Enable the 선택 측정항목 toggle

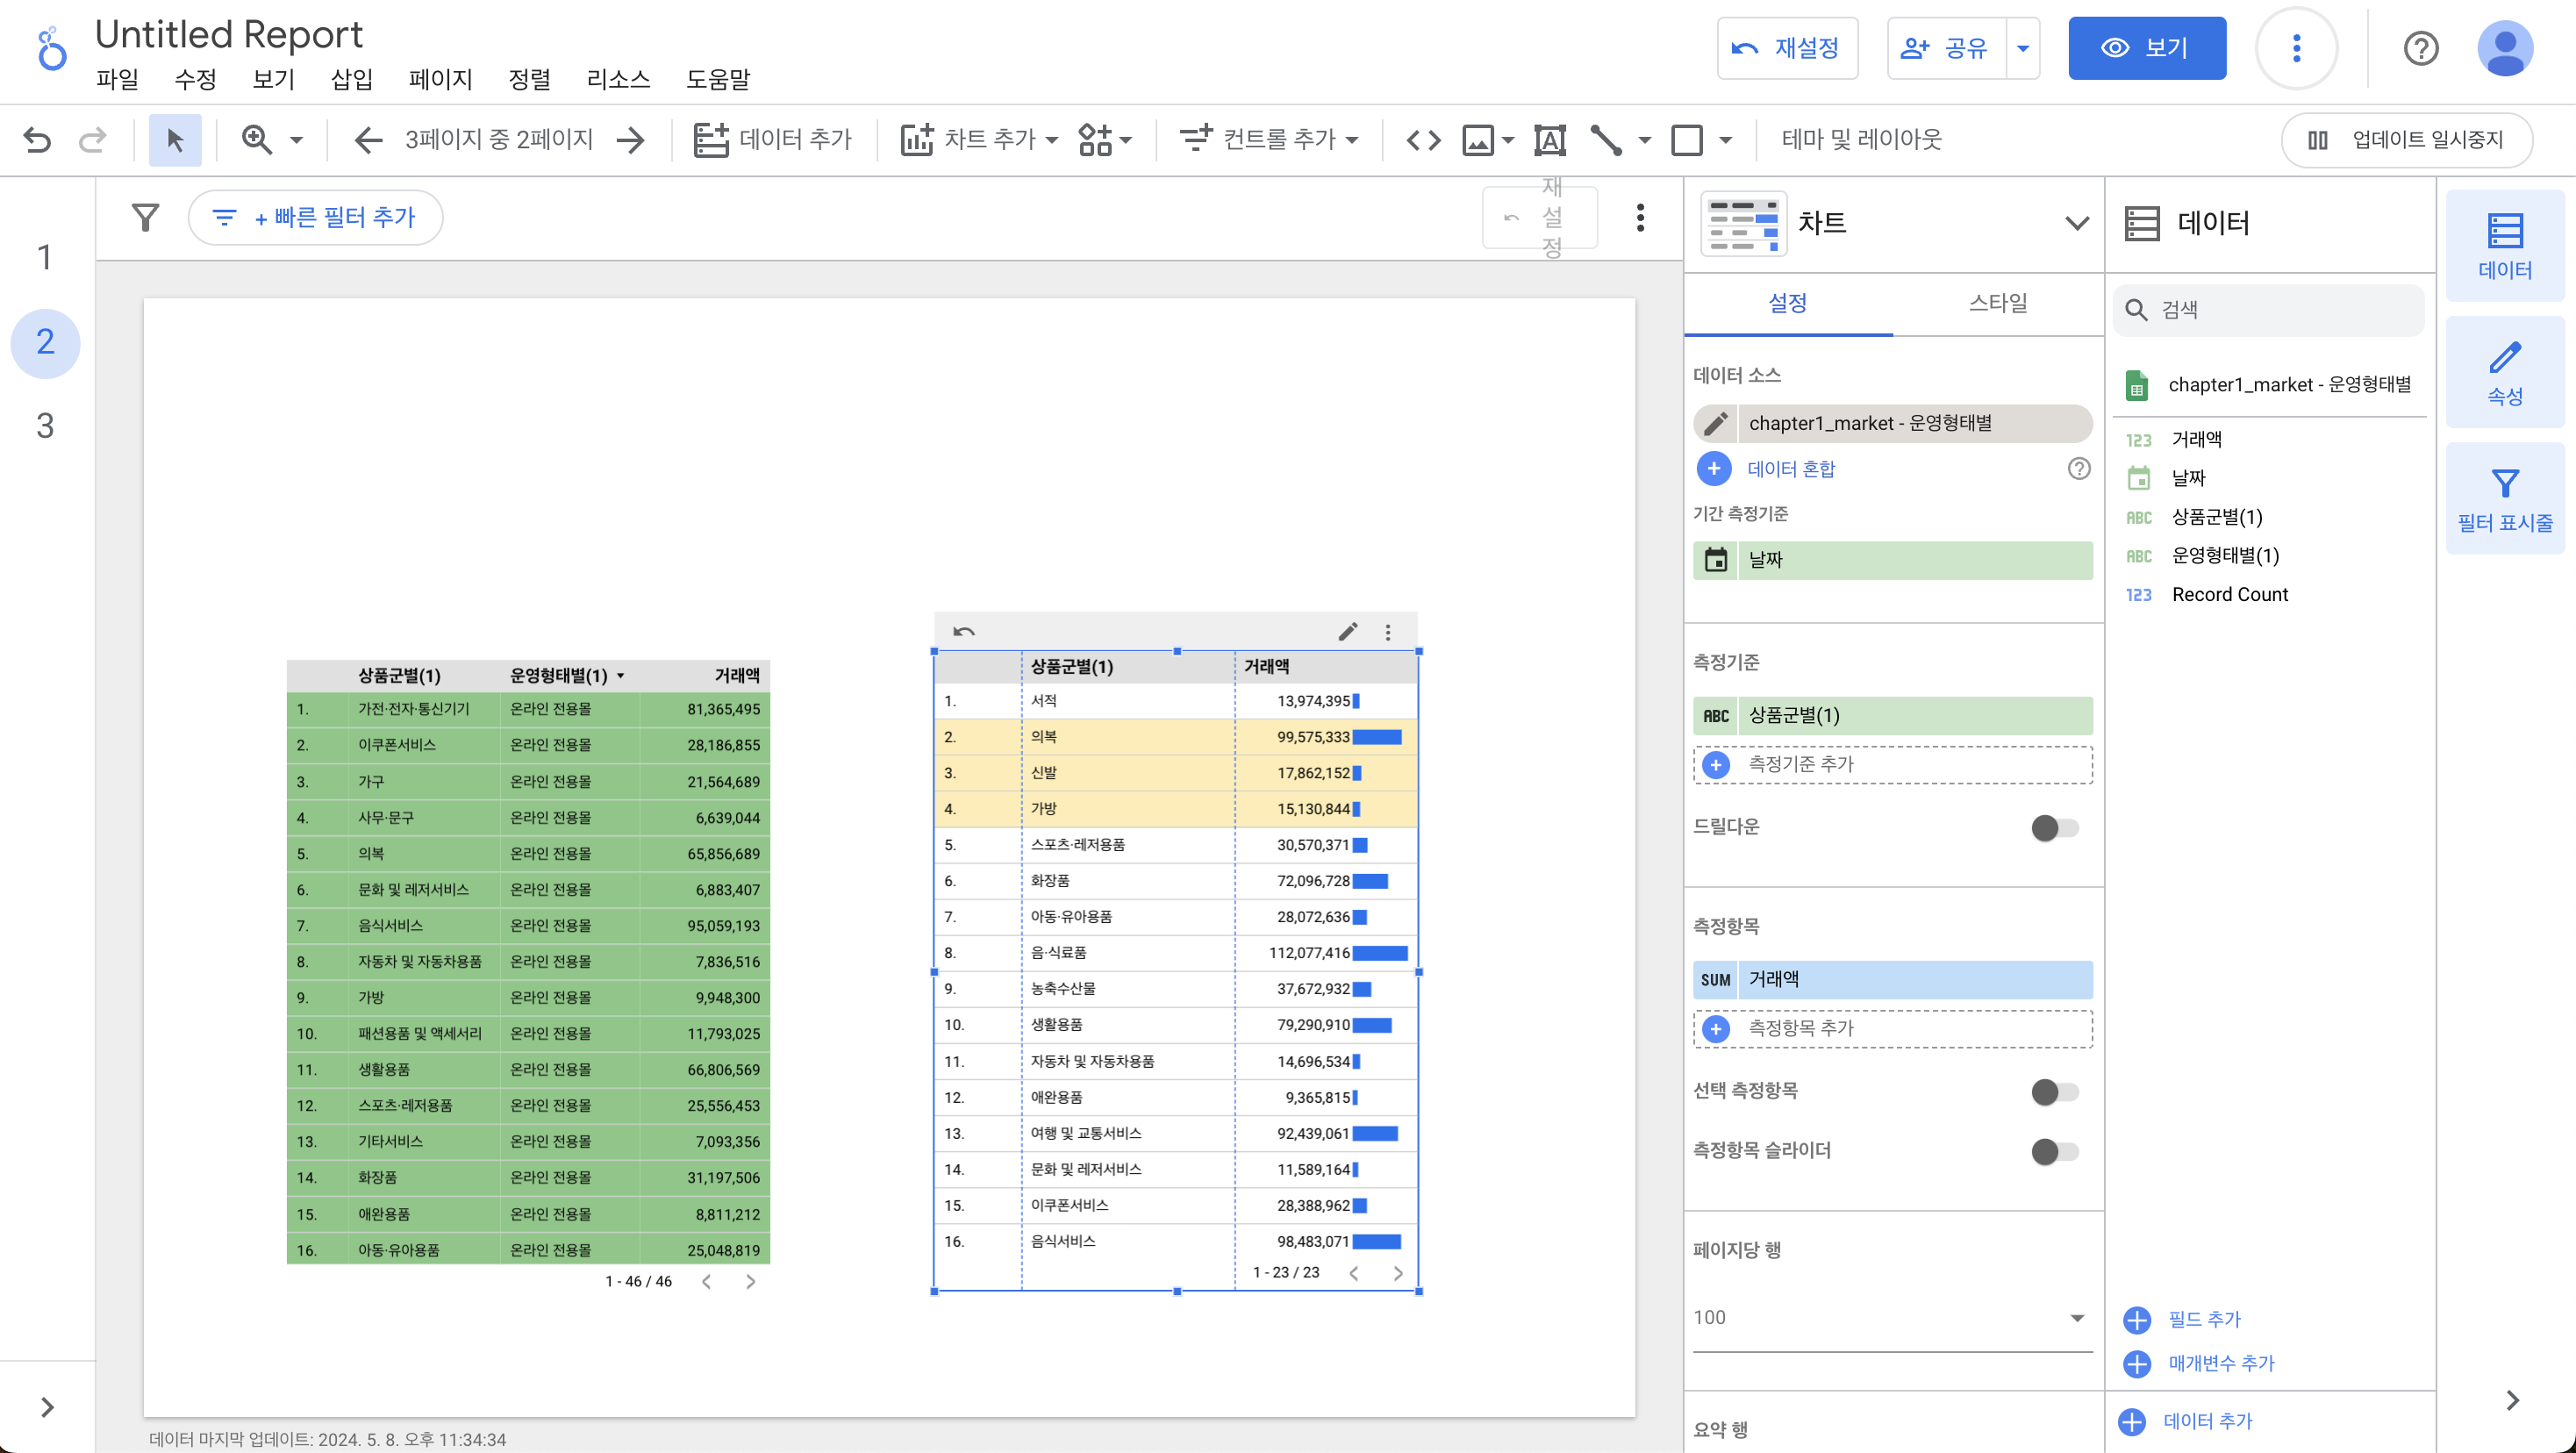point(2054,1092)
